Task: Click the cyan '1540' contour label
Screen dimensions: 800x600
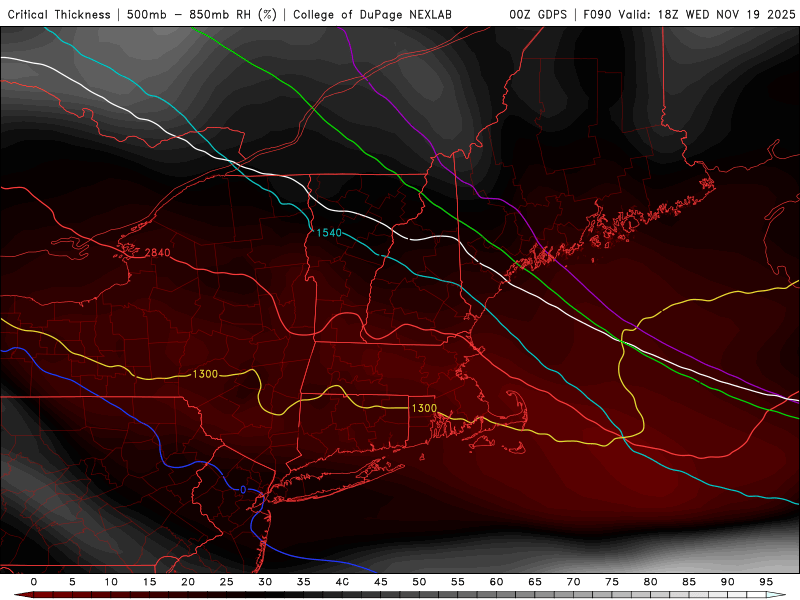Action: tap(329, 233)
